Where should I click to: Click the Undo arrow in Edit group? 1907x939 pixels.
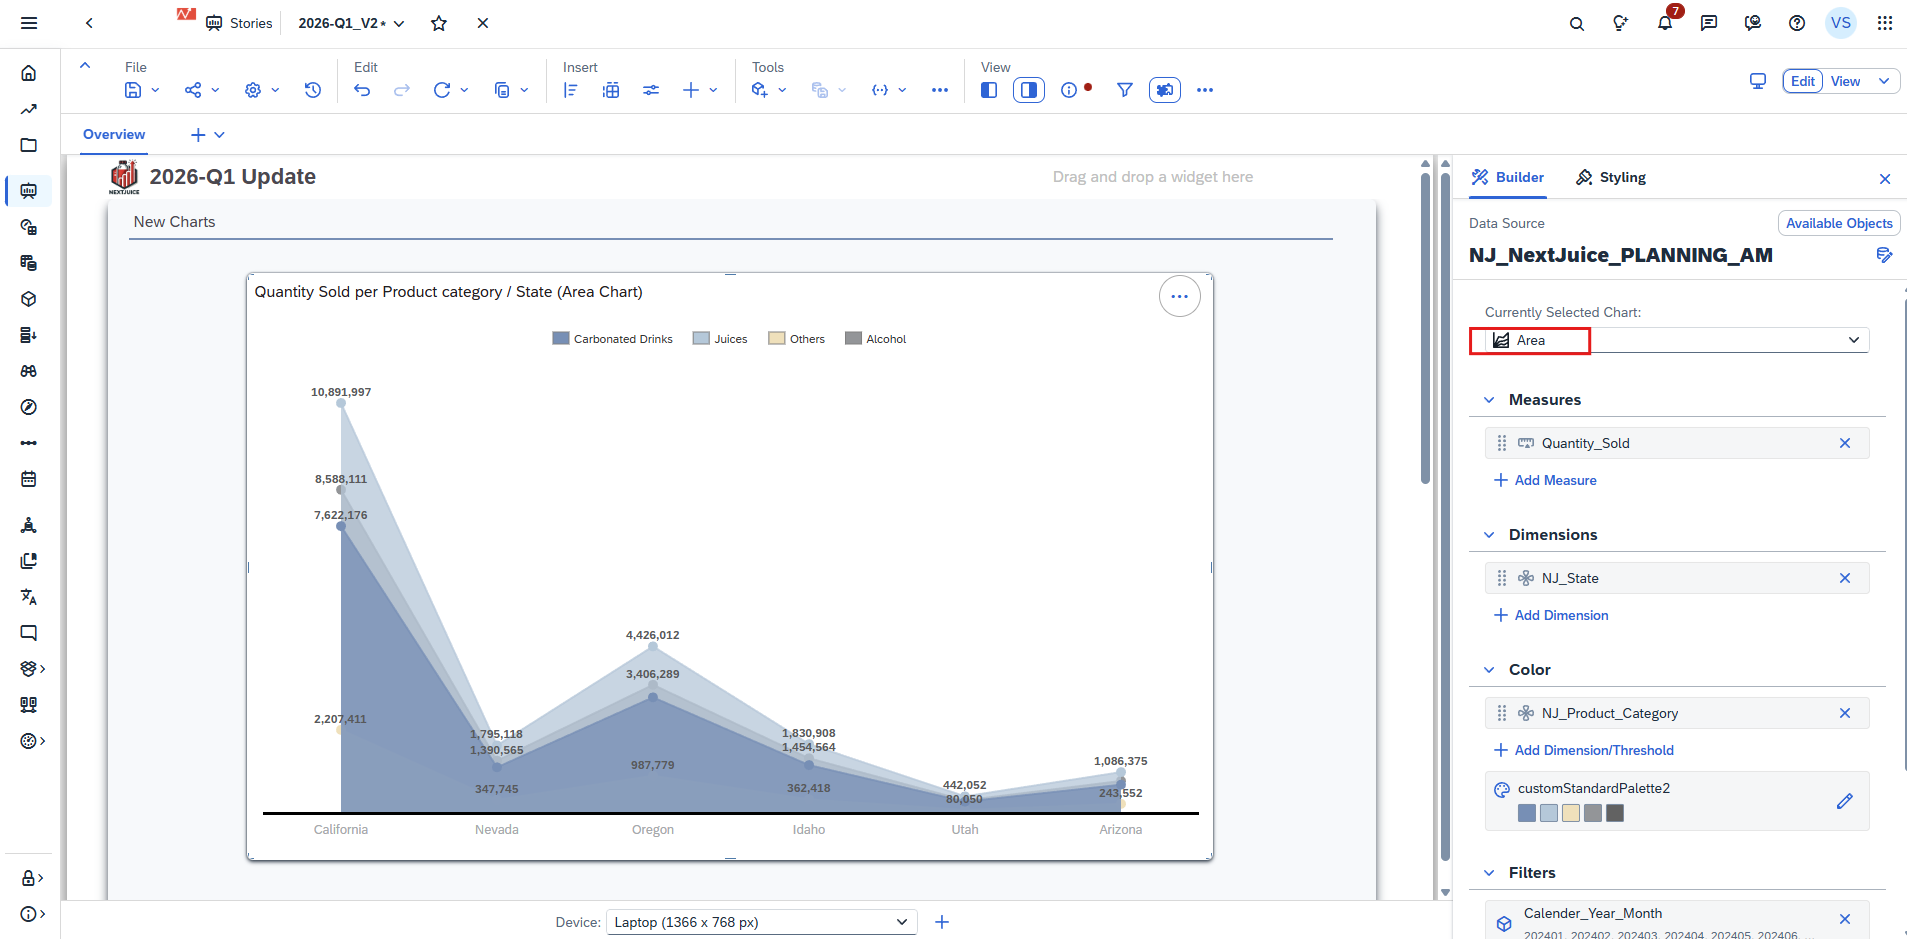click(x=362, y=90)
